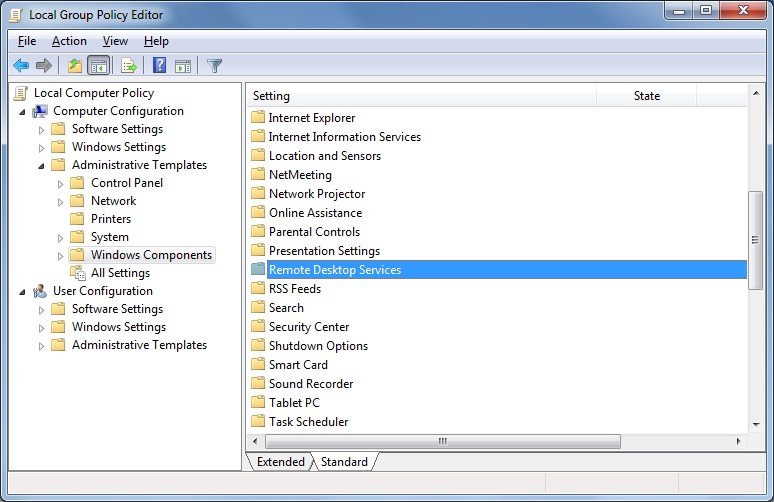
Task: Switch to the Extended tab
Action: pyautogui.click(x=280, y=462)
